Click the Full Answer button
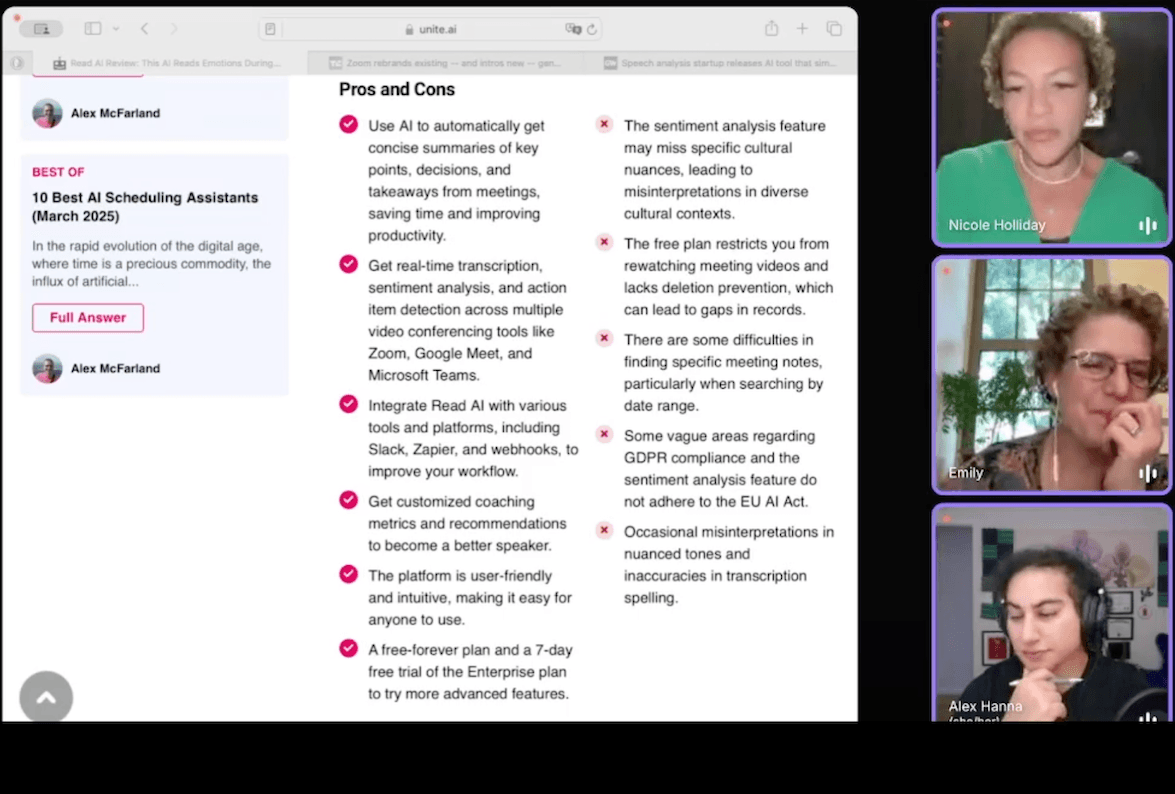 click(x=88, y=318)
